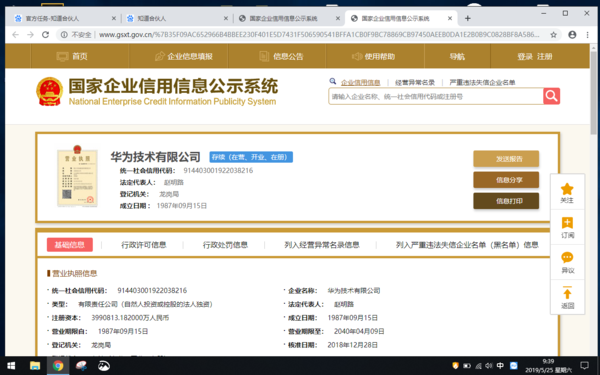Click 营业期限至 value 2040年04月09日
This screenshot has height=375, width=600.
pos(359,331)
